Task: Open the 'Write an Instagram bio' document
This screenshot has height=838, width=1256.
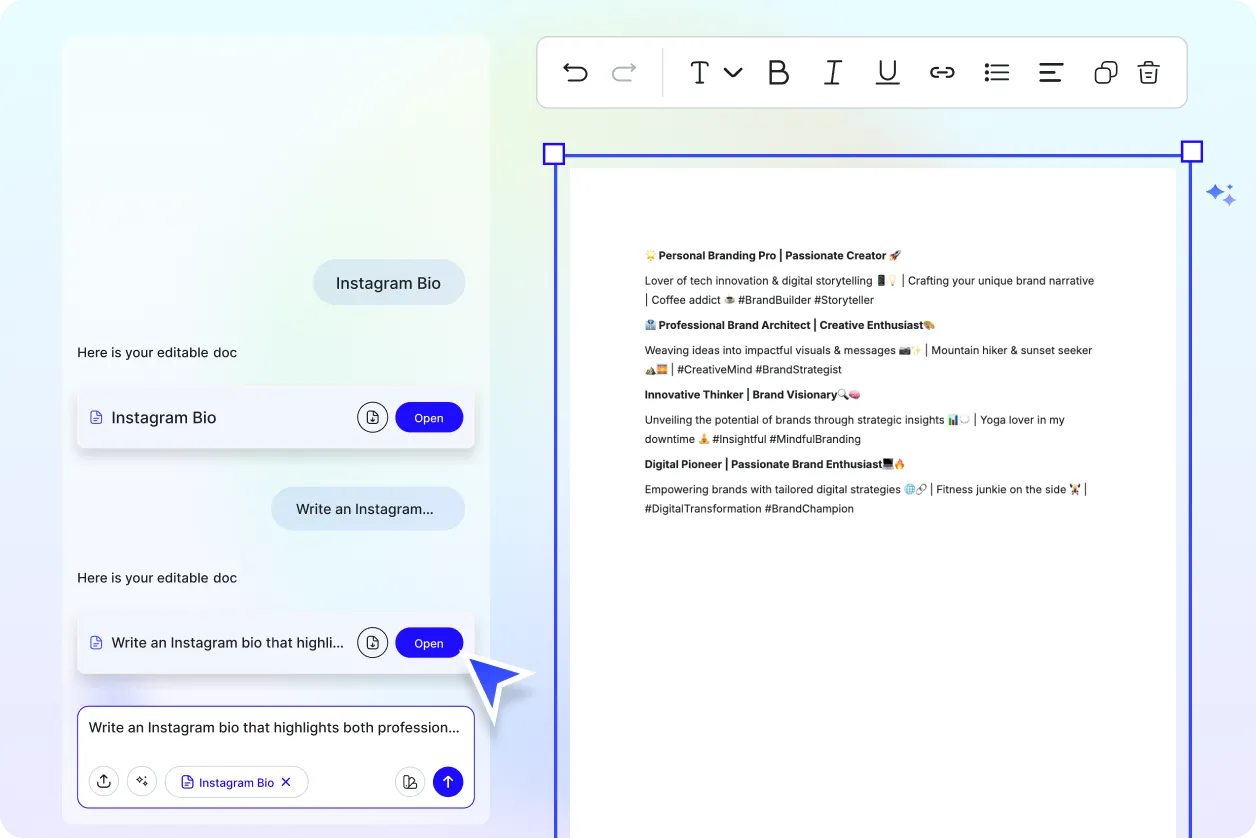Action: [x=429, y=642]
